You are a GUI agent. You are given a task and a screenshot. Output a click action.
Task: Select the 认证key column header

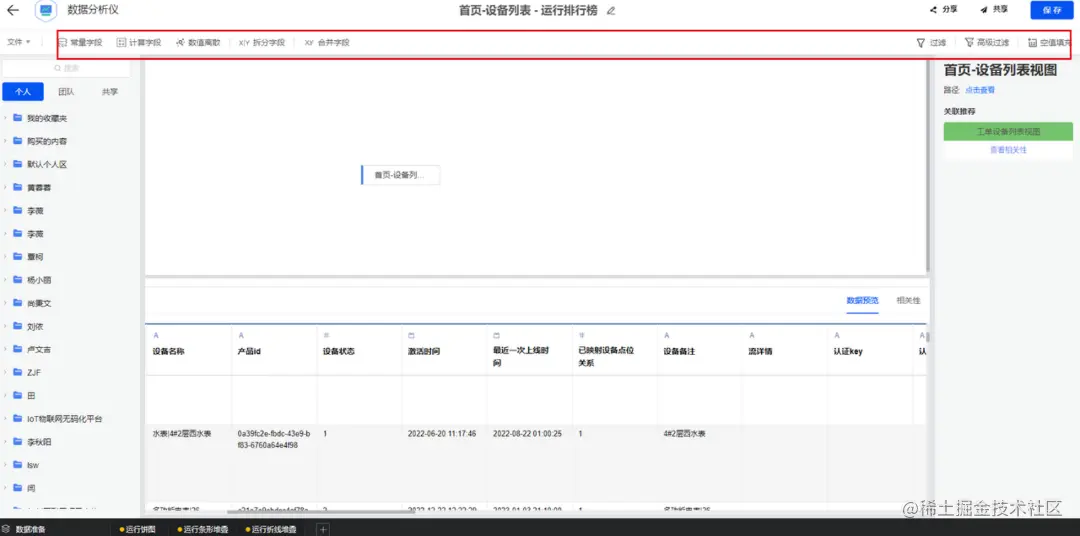click(848, 351)
